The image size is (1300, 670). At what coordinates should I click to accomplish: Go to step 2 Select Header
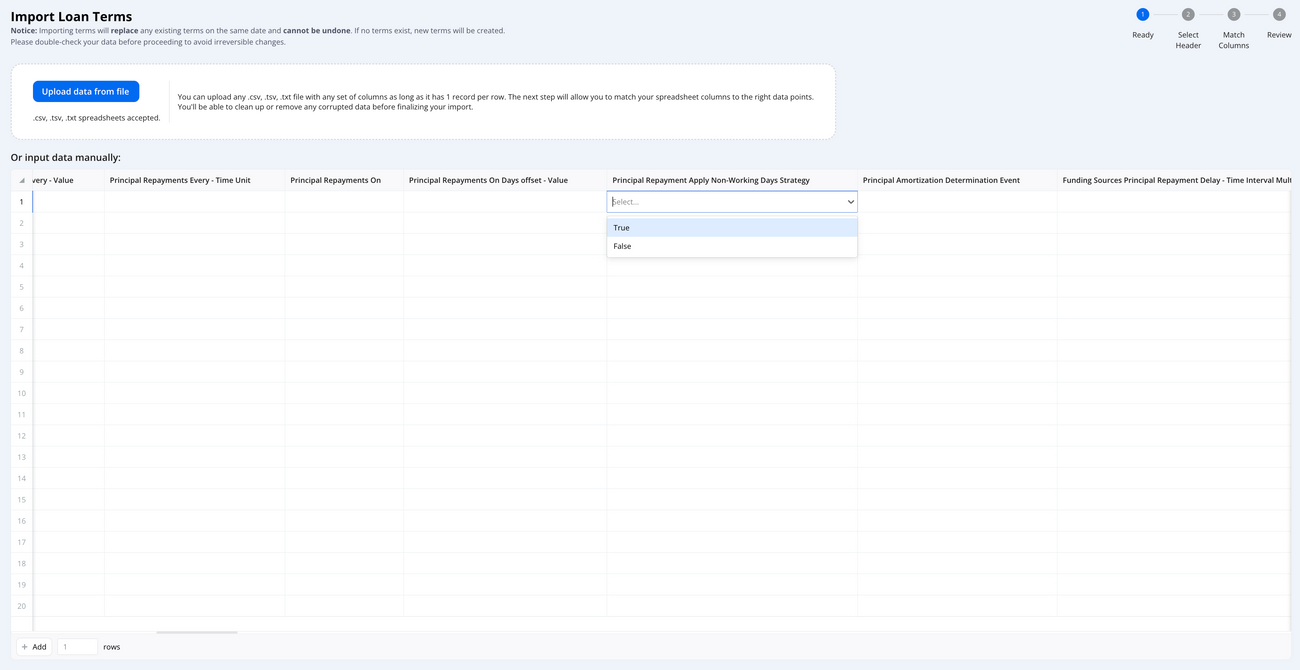point(1187,14)
